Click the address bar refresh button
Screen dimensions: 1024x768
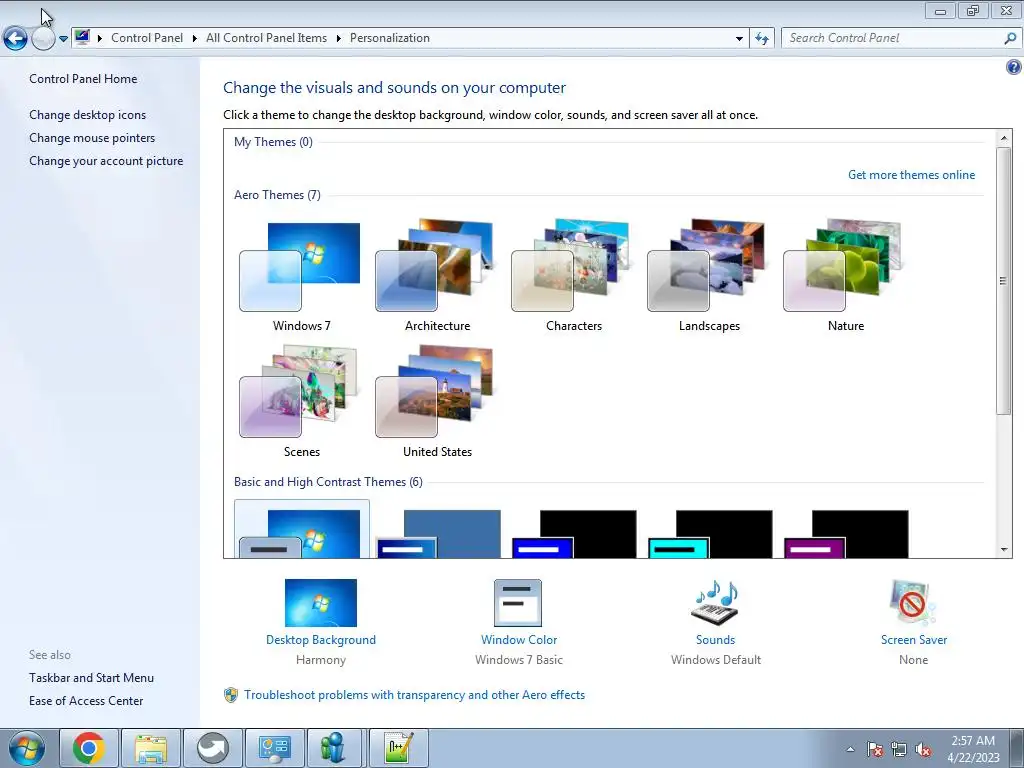pyautogui.click(x=761, y=39)
